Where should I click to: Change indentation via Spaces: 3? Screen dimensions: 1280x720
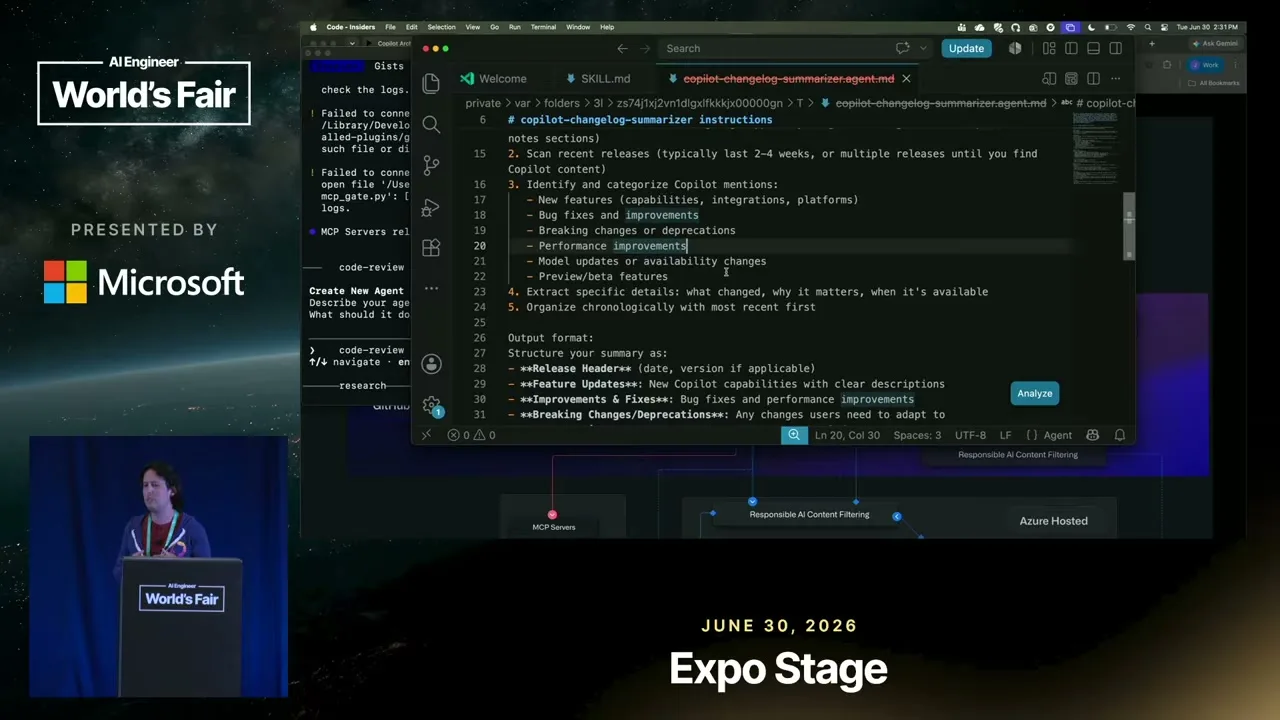click(x=917, y=435)
